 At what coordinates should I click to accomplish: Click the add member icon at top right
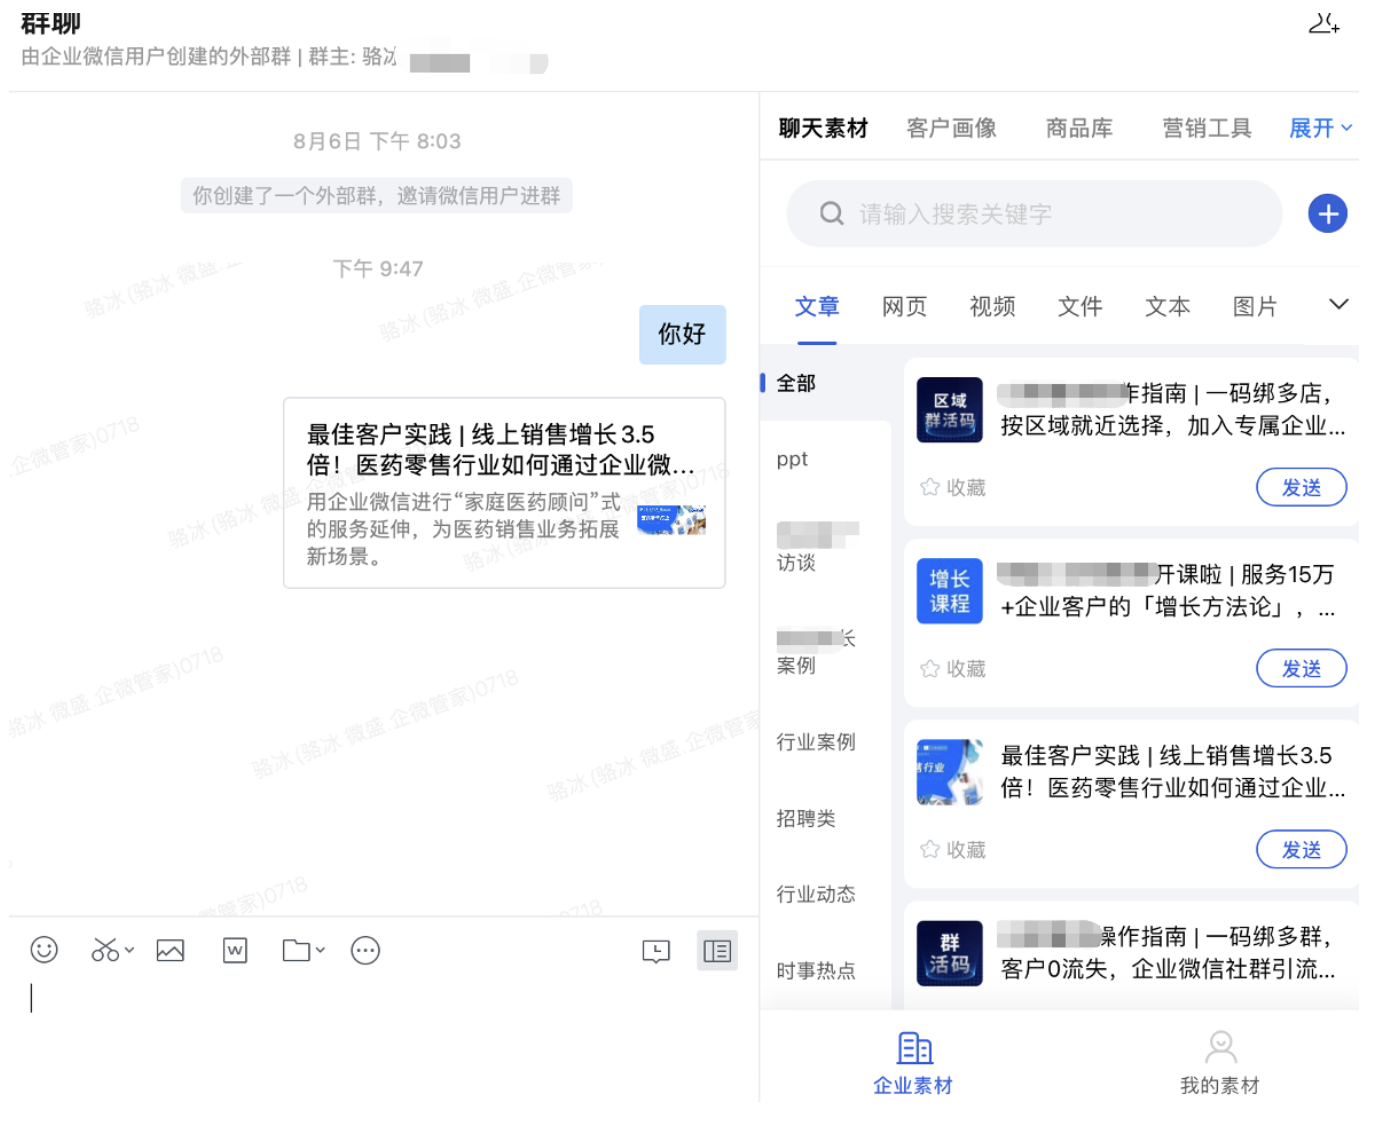(x=1324, y=23)
